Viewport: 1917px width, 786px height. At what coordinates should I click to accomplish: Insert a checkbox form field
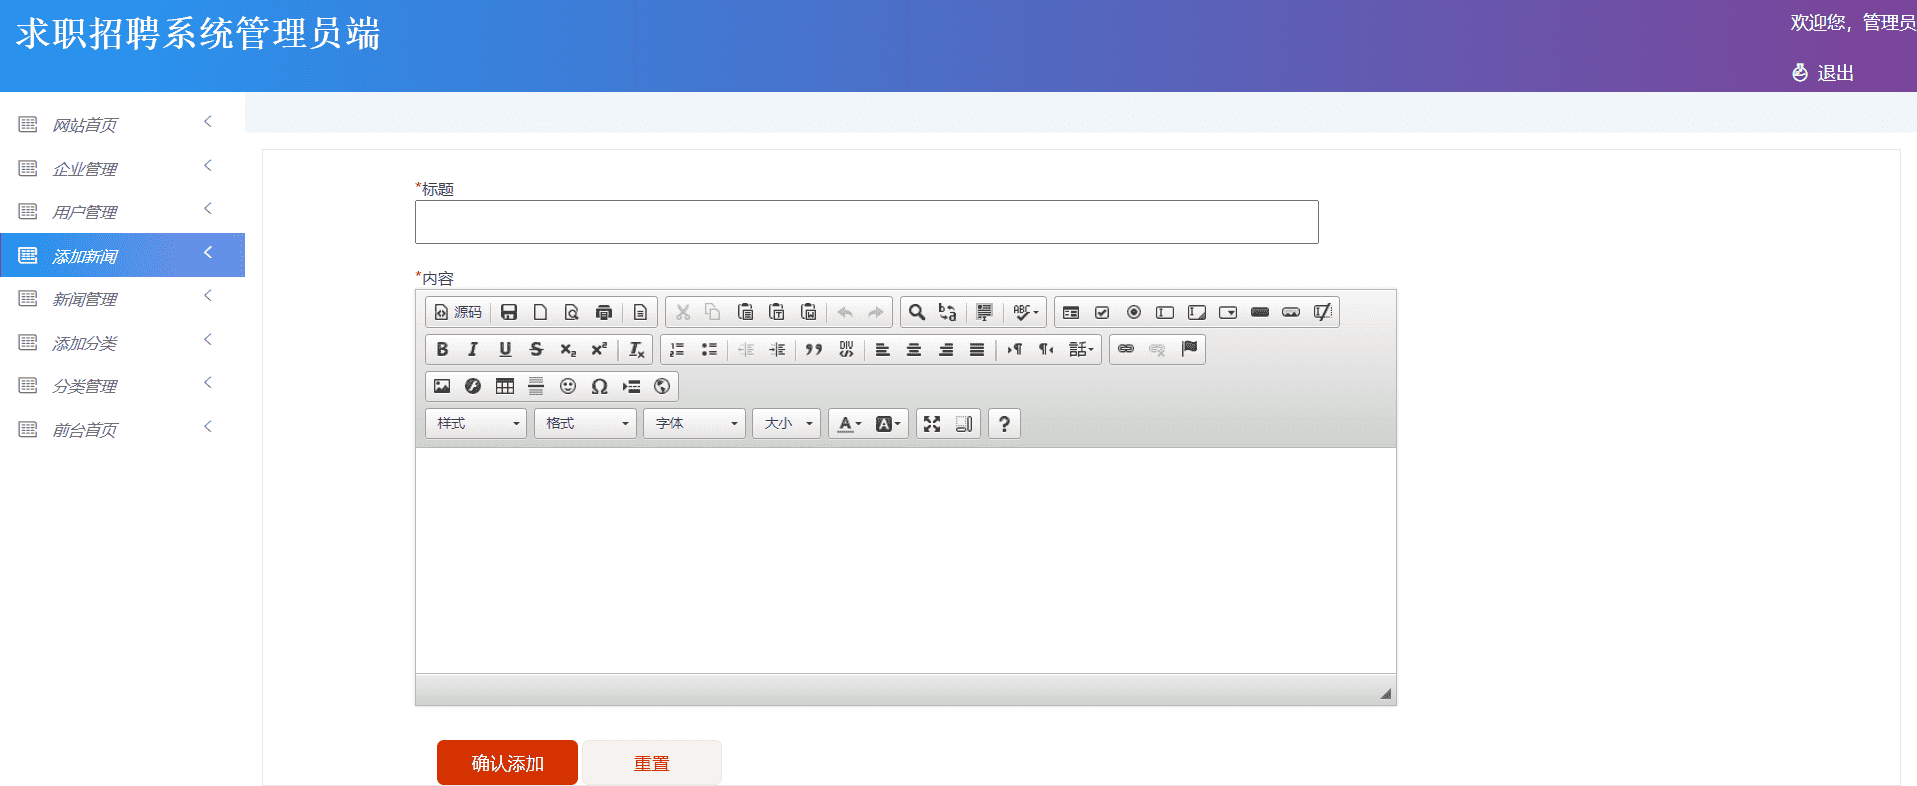[x=1102, y=312]
